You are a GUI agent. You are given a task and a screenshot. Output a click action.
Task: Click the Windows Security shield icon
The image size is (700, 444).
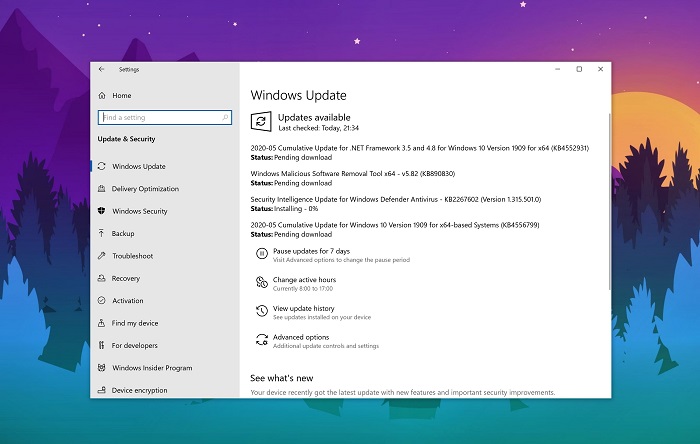[x=102, y=211]
